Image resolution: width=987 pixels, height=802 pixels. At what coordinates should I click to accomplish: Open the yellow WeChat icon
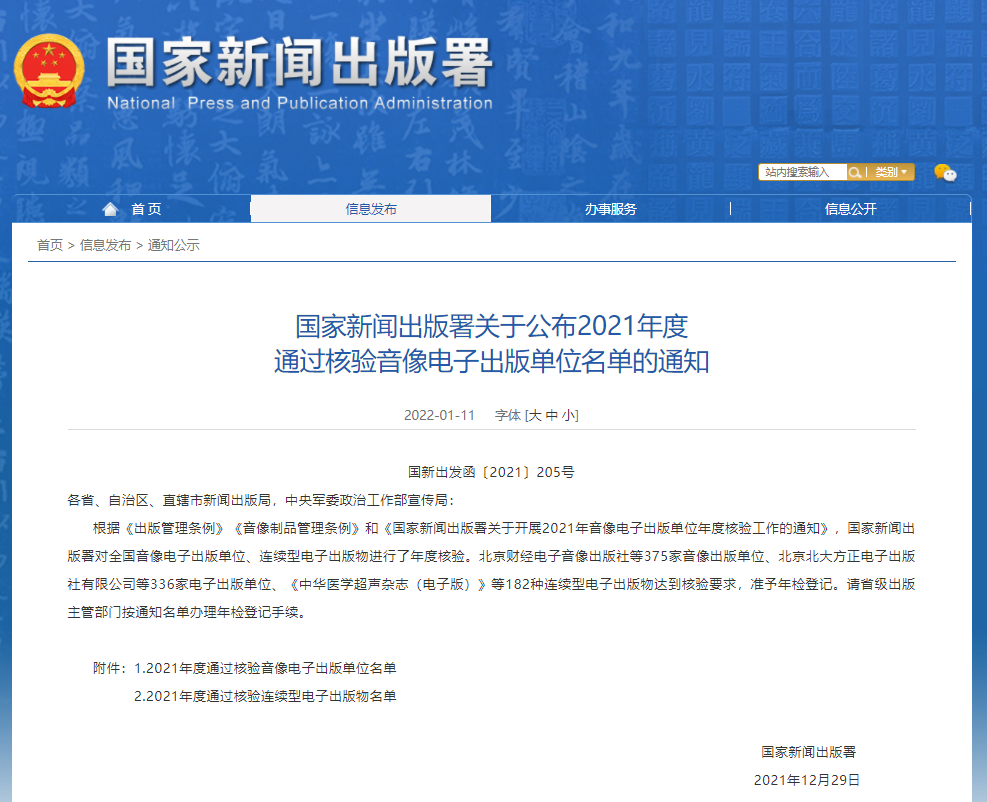940,170
